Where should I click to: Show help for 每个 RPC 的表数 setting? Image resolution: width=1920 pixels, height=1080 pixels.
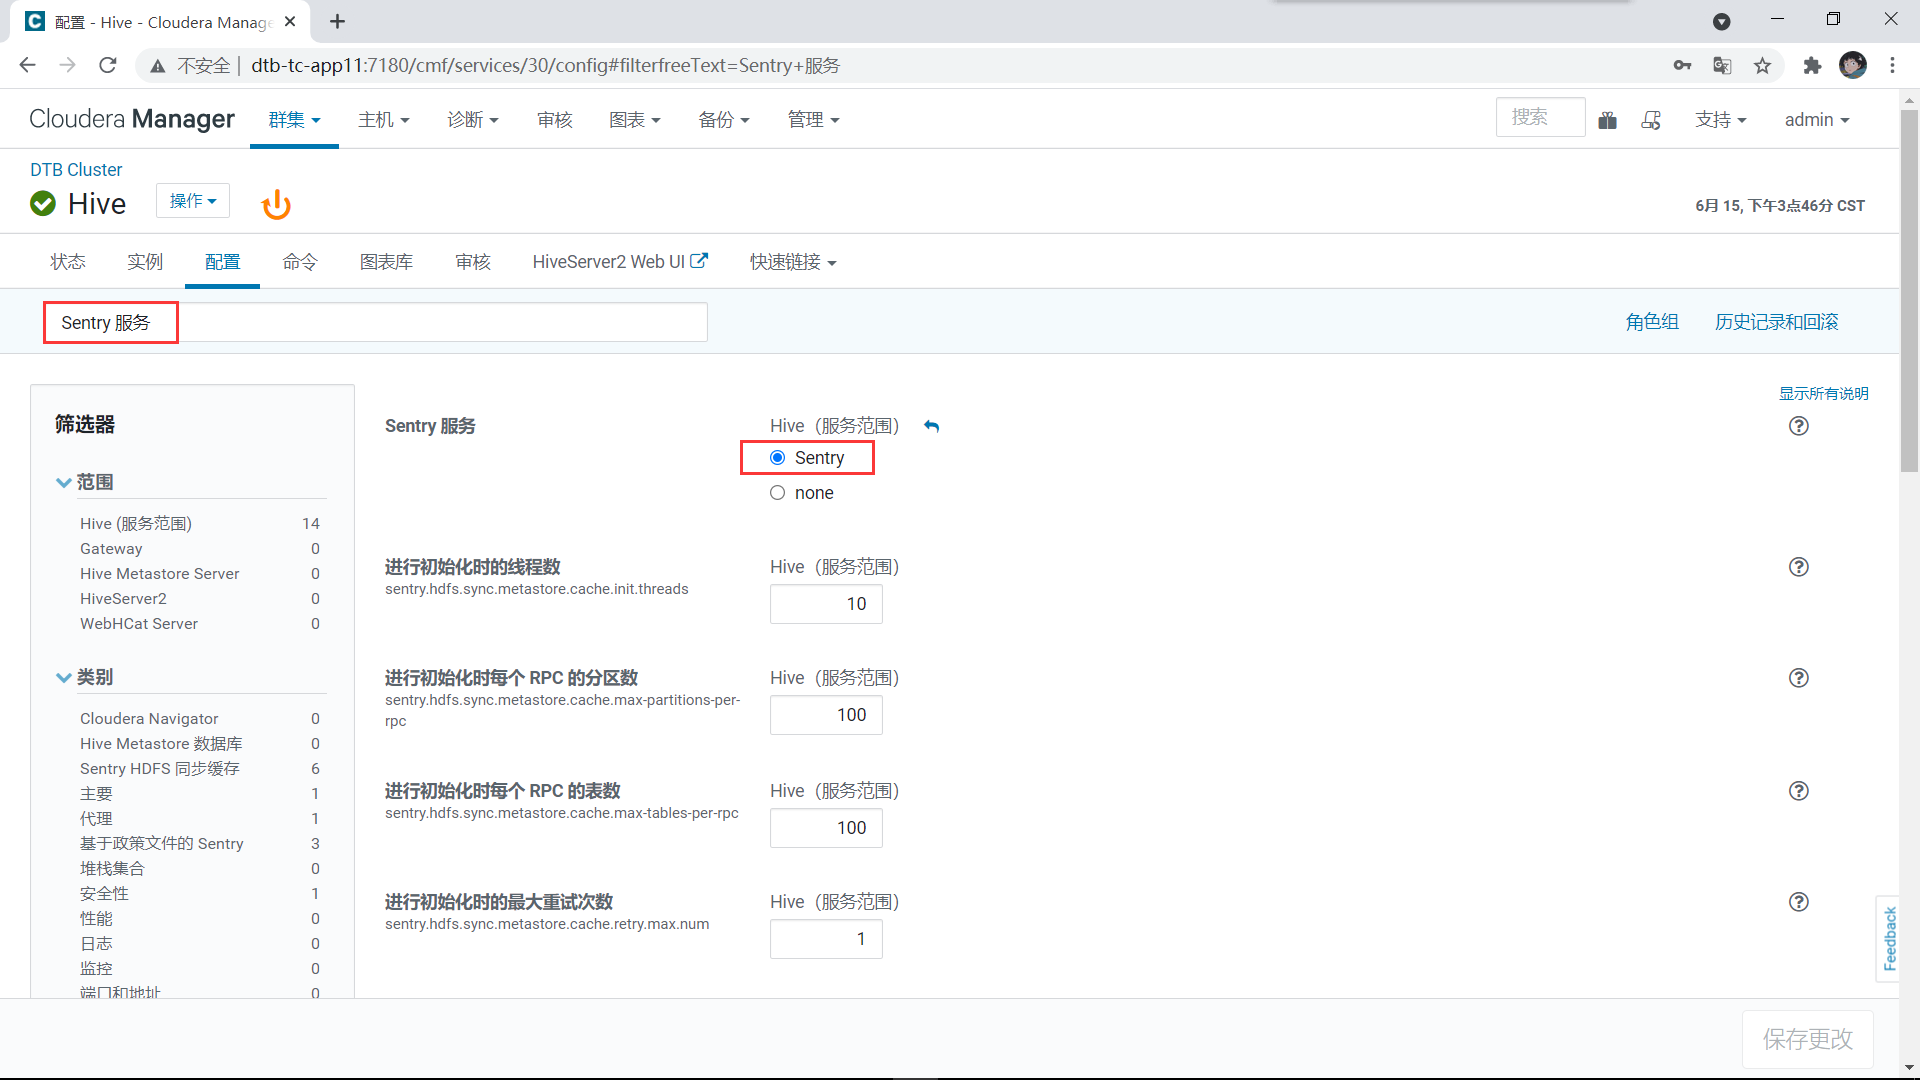[x=1798, y=791]
